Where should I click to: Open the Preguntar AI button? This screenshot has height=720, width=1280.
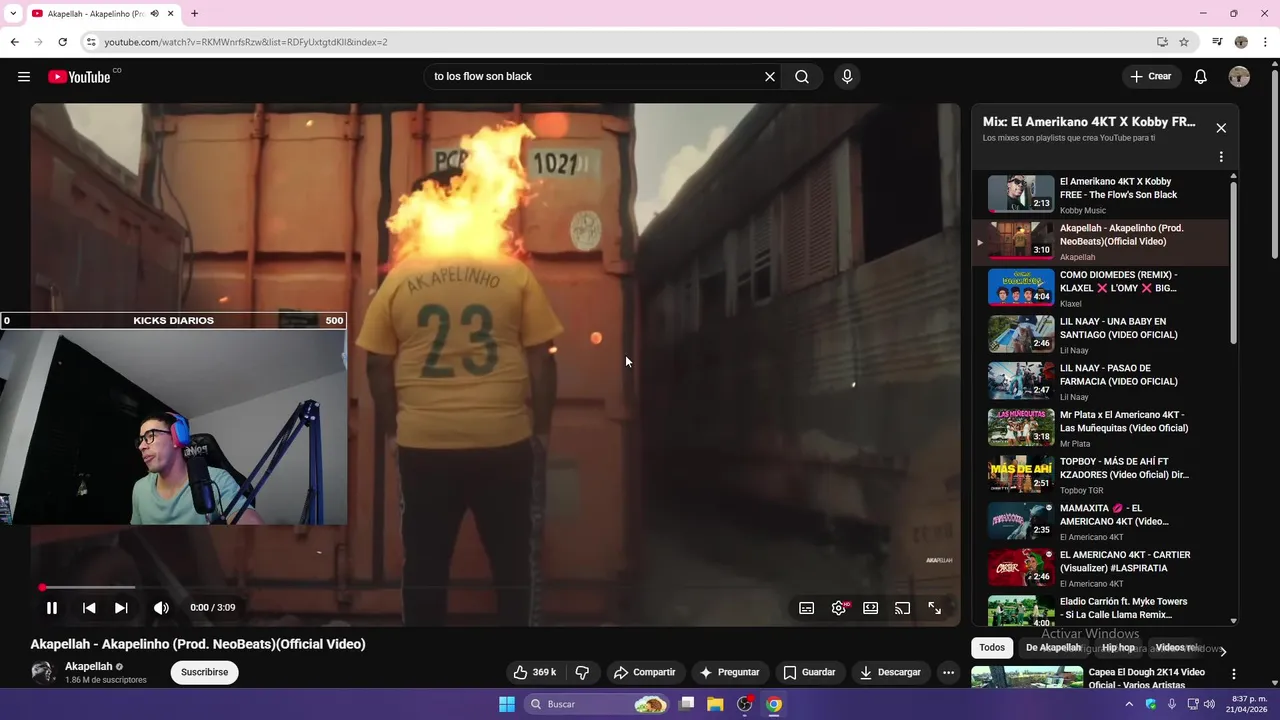pyautogui.click(x=729, y=672)
